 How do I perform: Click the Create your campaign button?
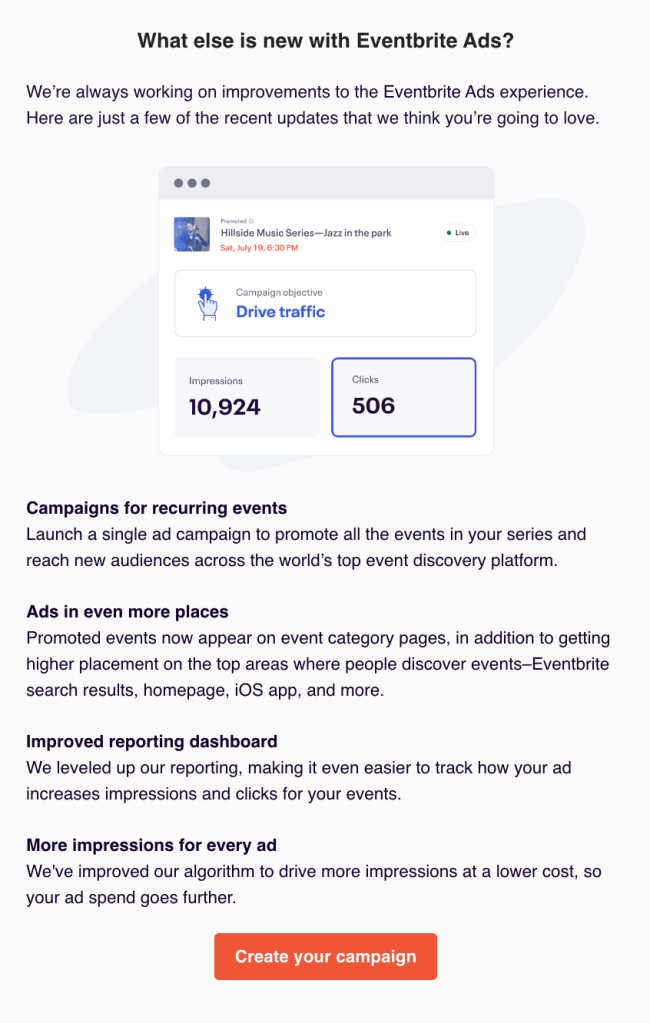325,956
